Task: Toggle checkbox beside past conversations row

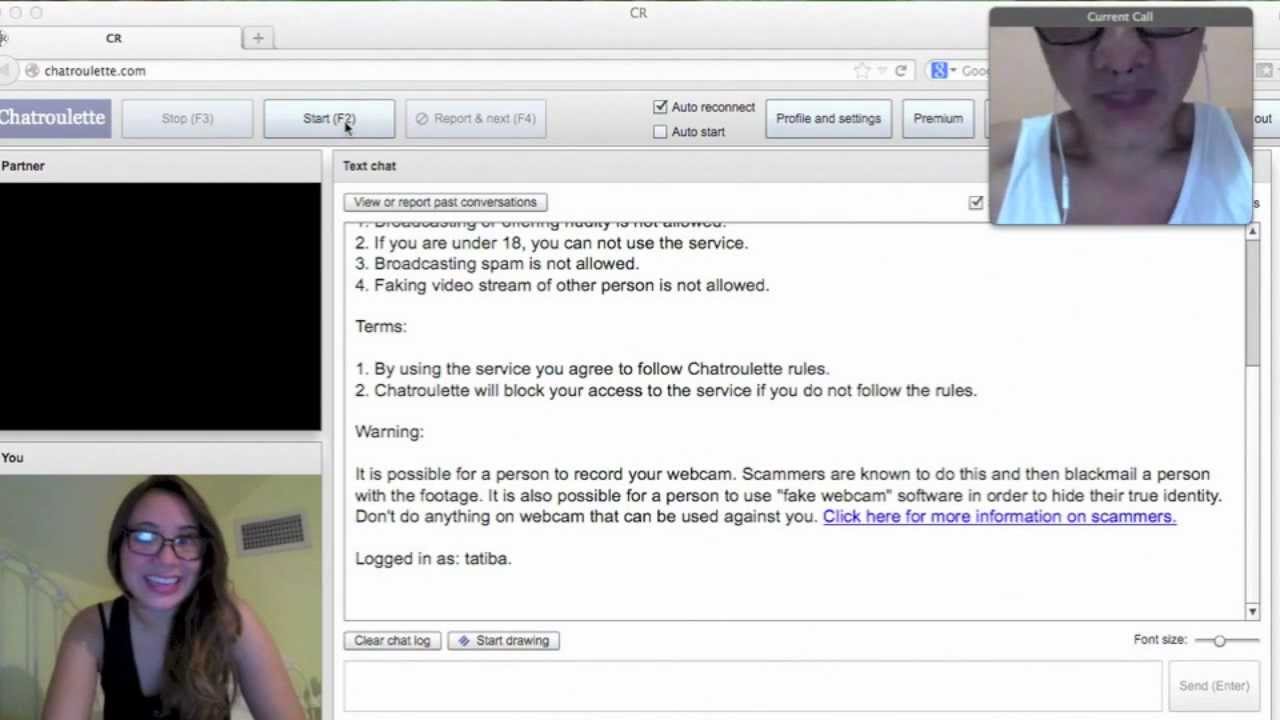Action: (976, 202)
